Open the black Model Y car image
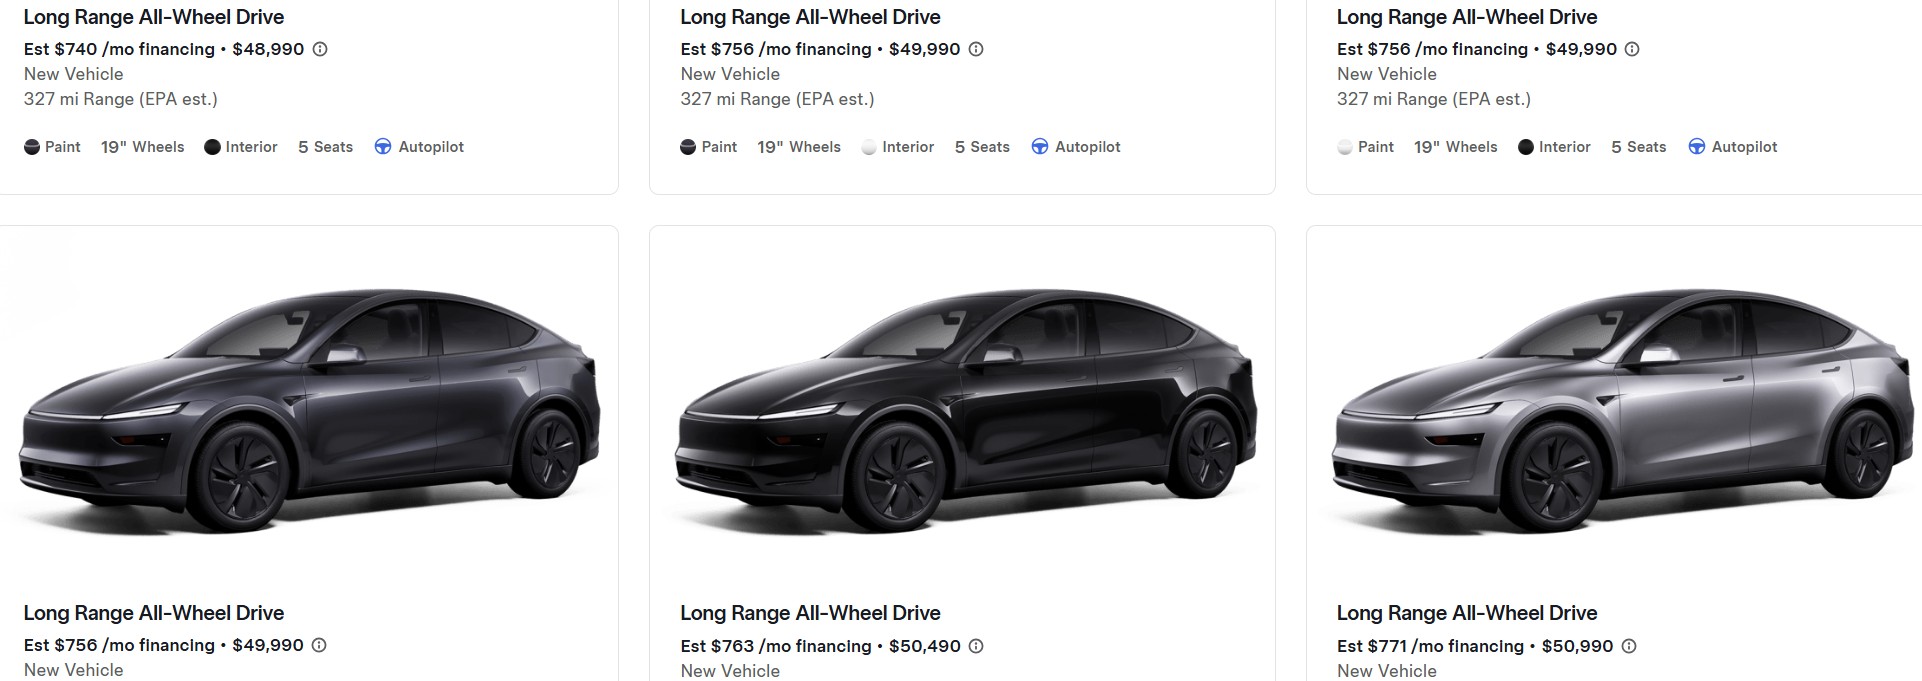 coord(966,410)
